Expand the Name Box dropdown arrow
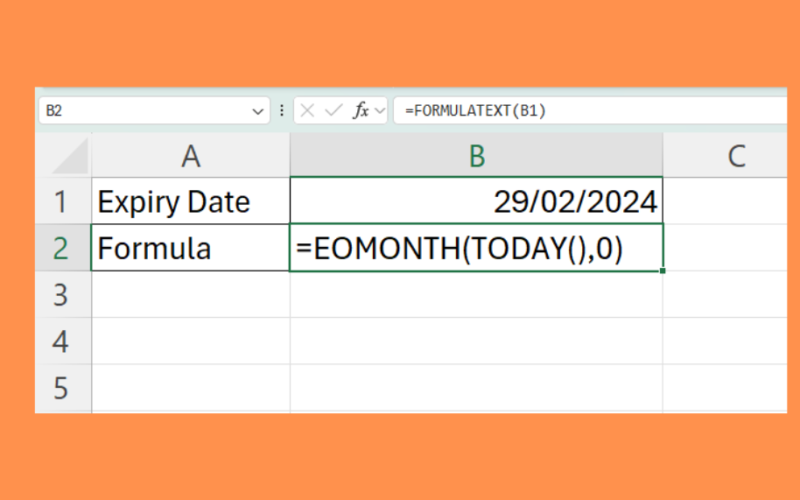This screenshot has height=500, width=800. [258, 111]
